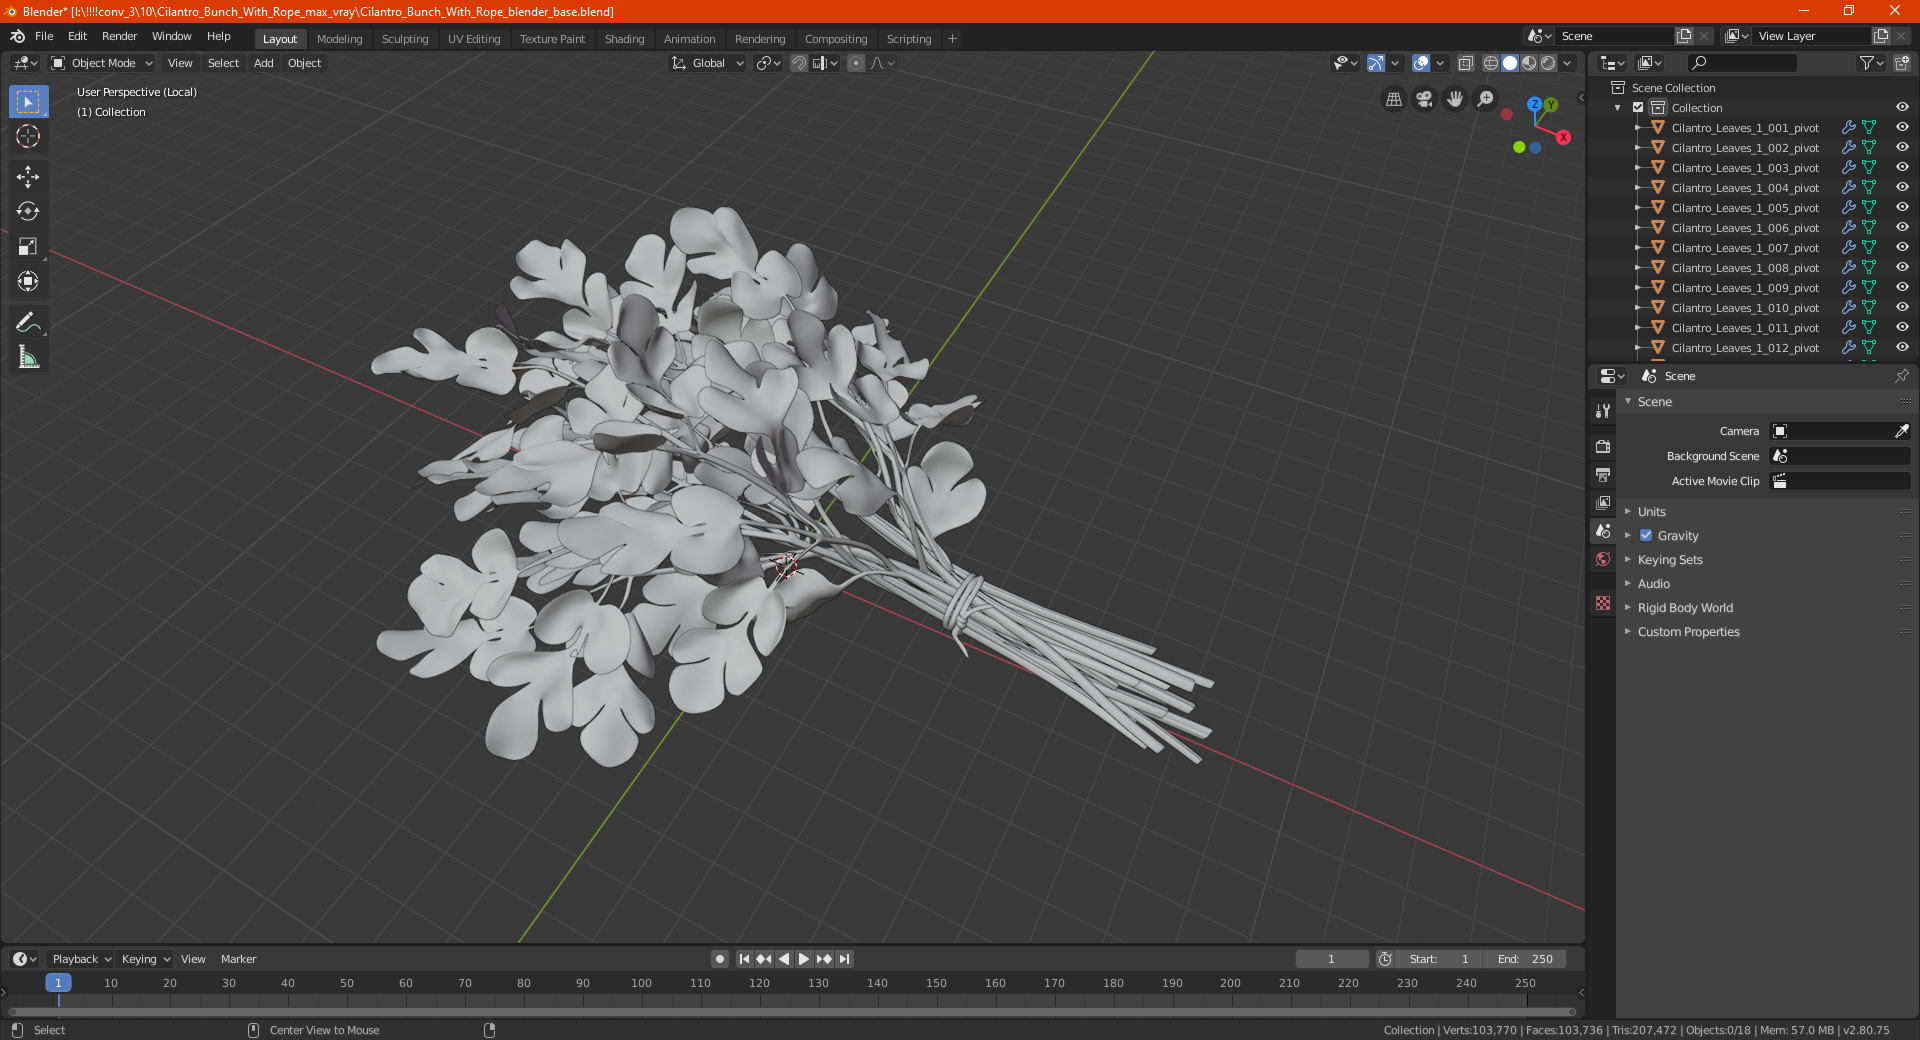Switch to wireframe viewport shading
The width and height of the screenshot is (1920, 1040).
pos(1491,63)
